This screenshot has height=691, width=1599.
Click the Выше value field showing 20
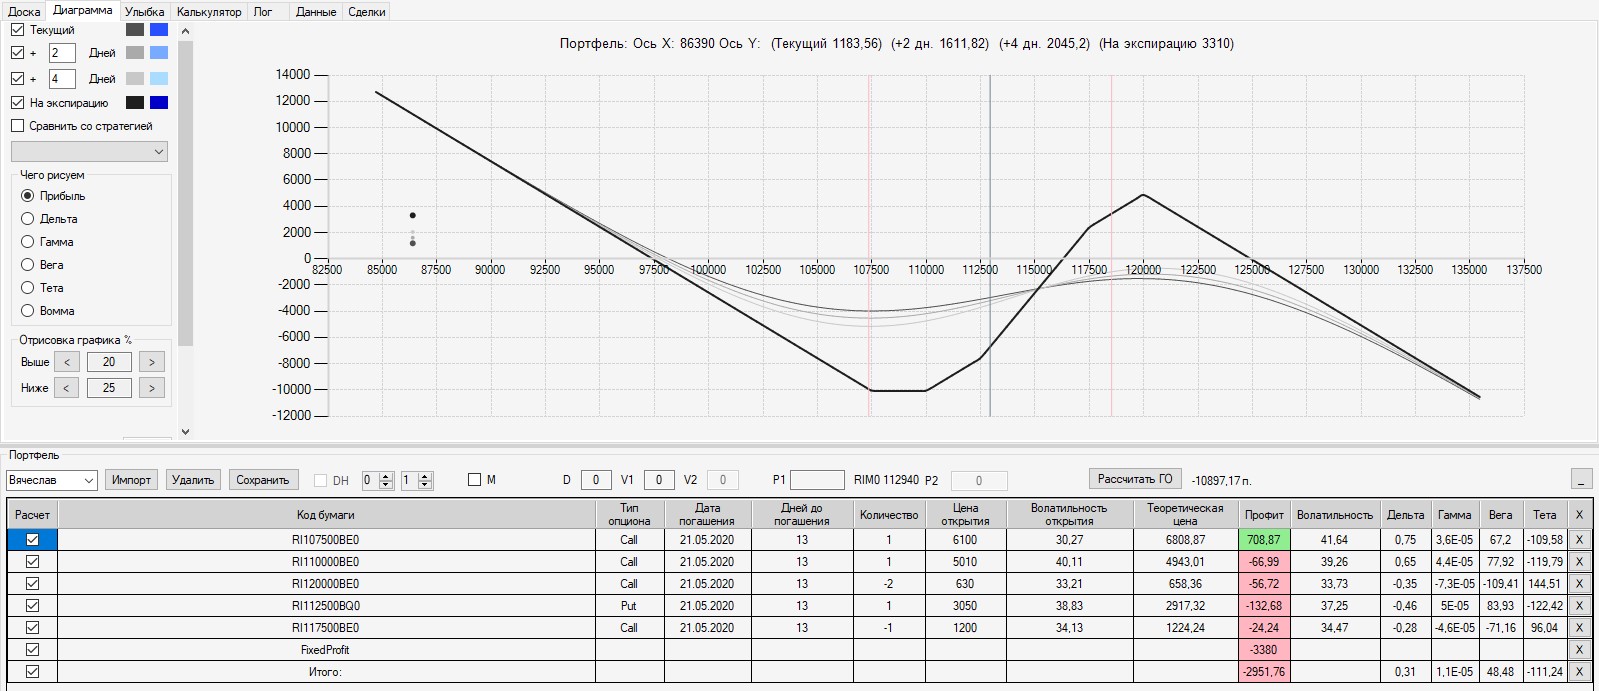point(109,362)
